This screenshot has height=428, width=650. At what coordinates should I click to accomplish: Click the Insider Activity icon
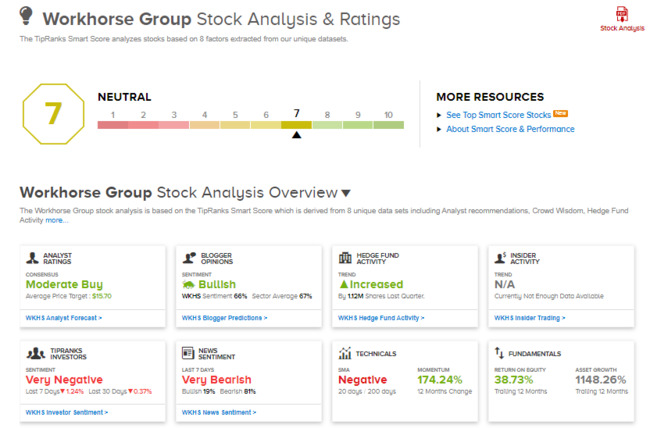501,259
